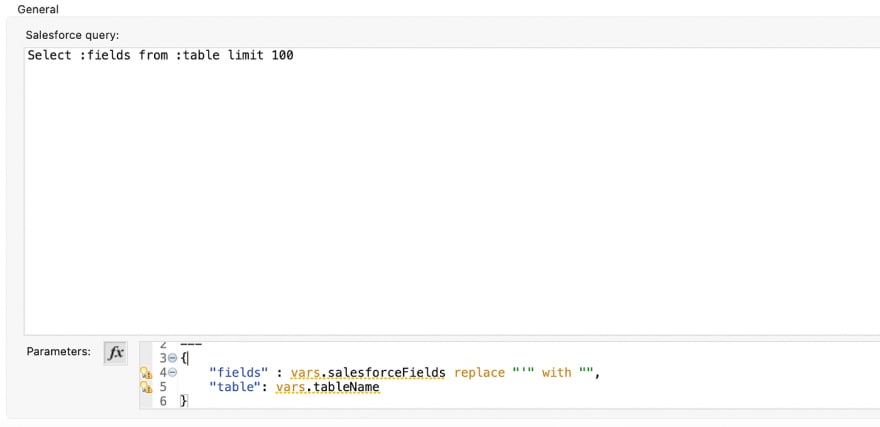880x427 pixels.
Task: Click the 'Select :fields from :table limit 100' query text
Action: click(x=161, y=56)
